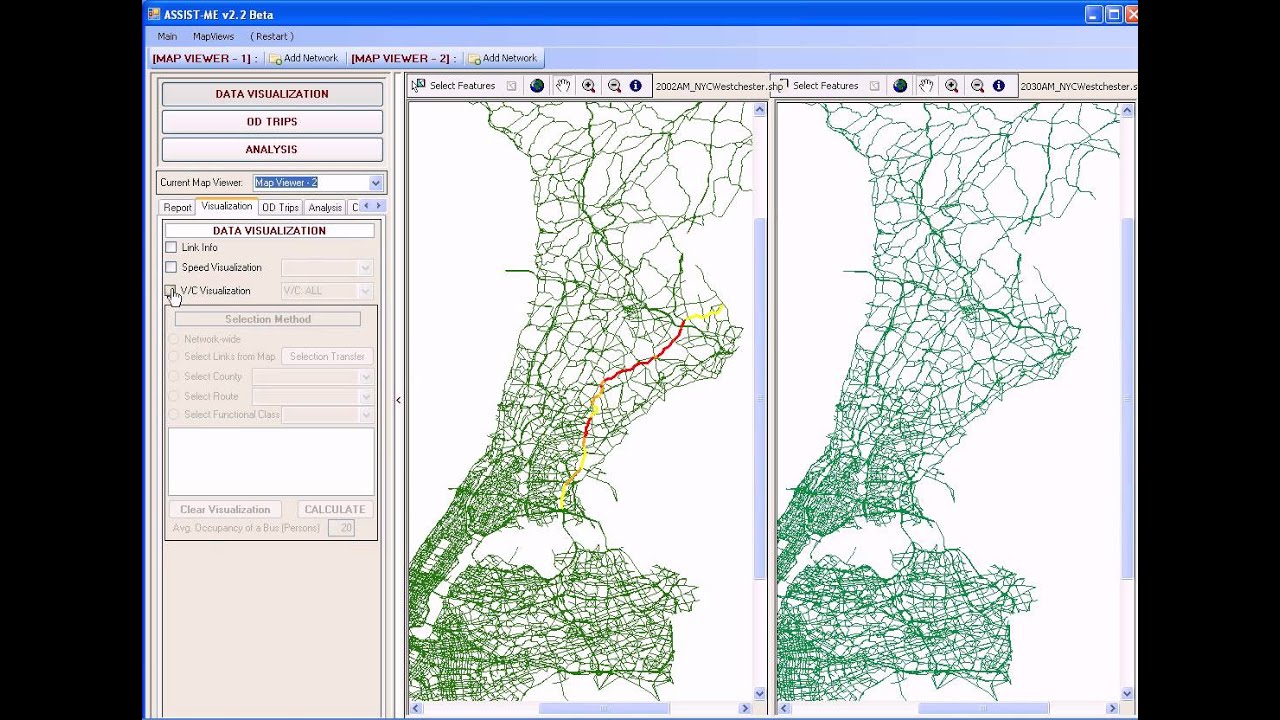1280x720 pixels.
Task: Select zoom out tool in Map Viewer 2
Action: click(x=977, y=86)
